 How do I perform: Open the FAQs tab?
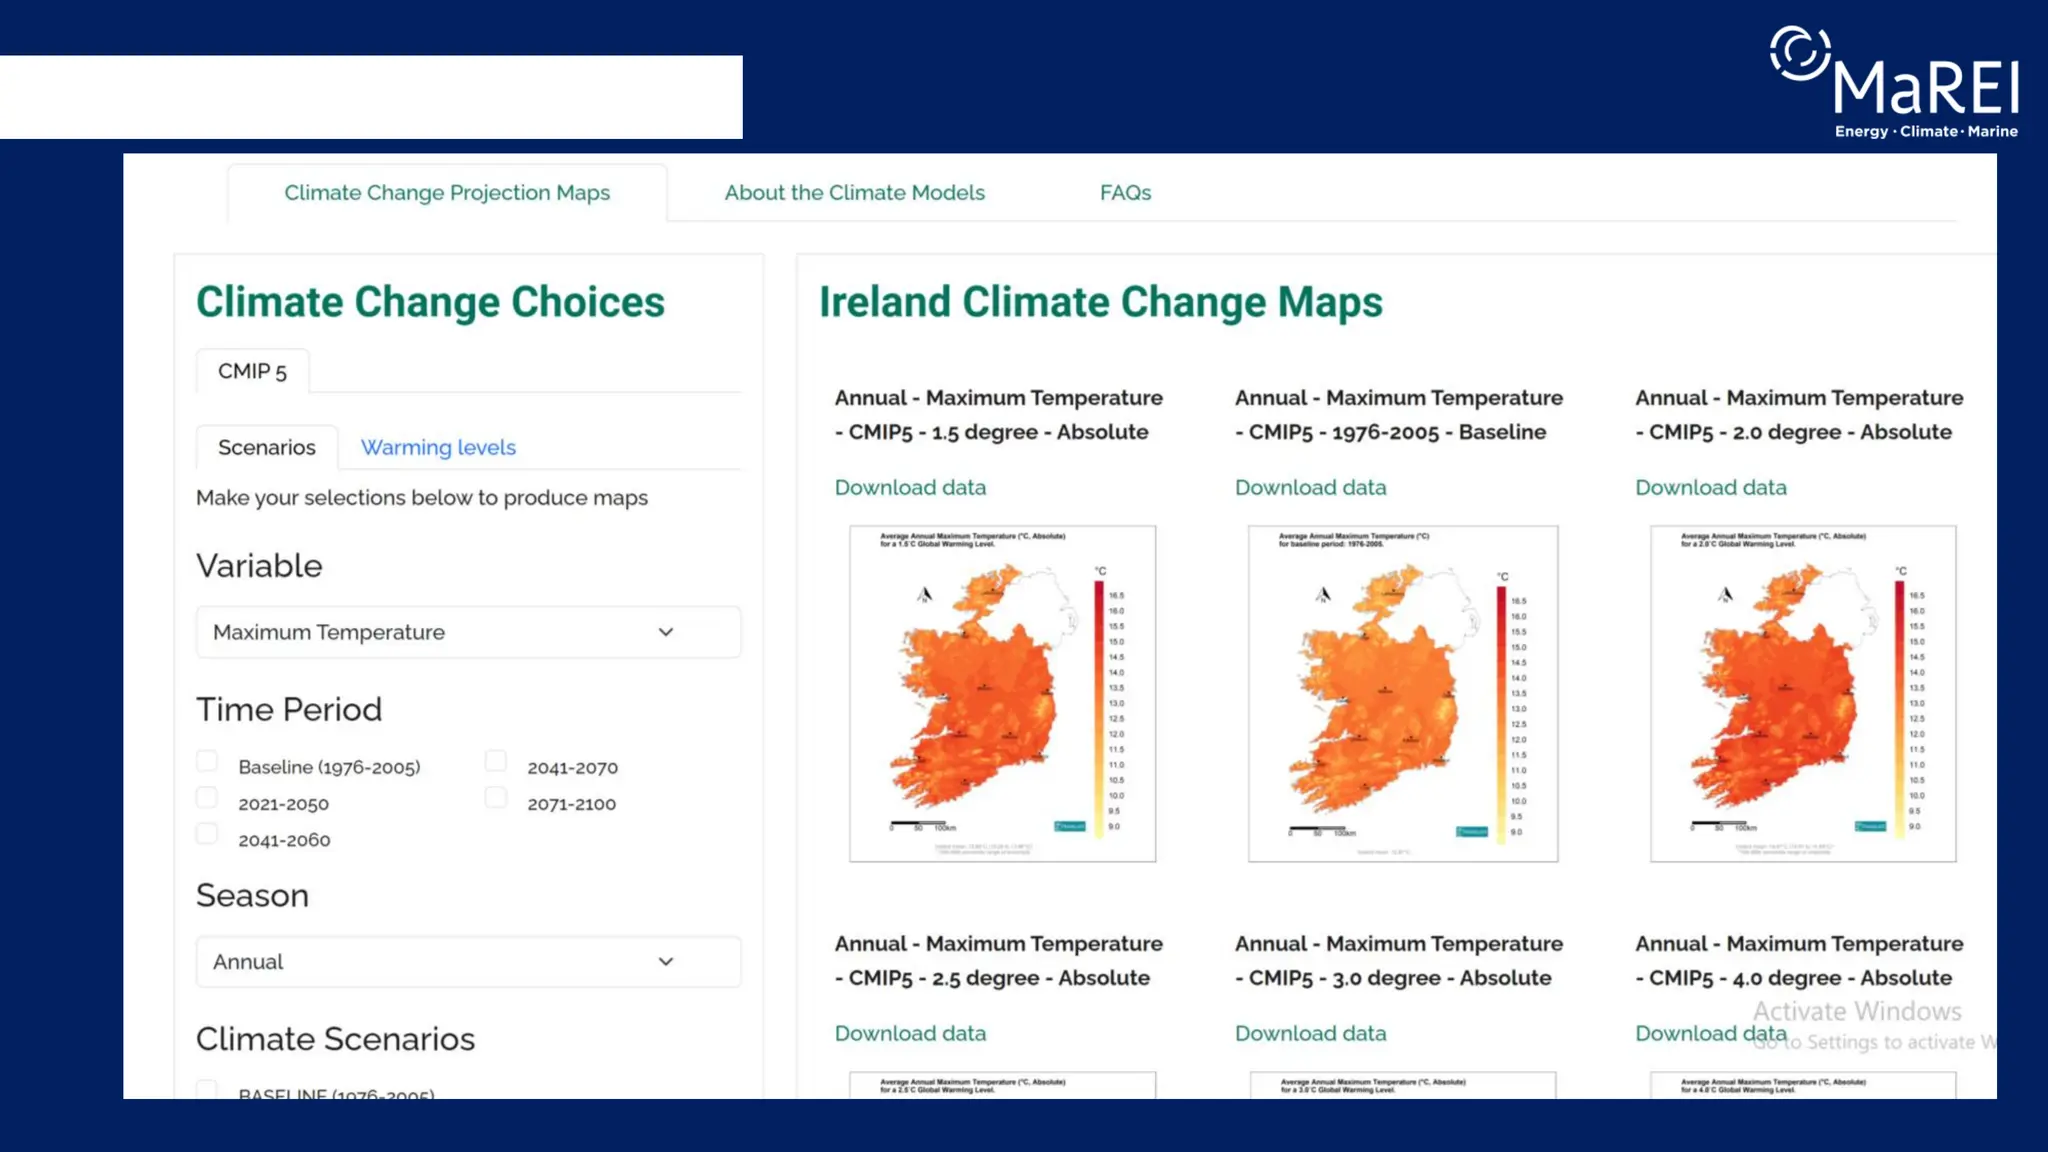[x=1125, y=193]
